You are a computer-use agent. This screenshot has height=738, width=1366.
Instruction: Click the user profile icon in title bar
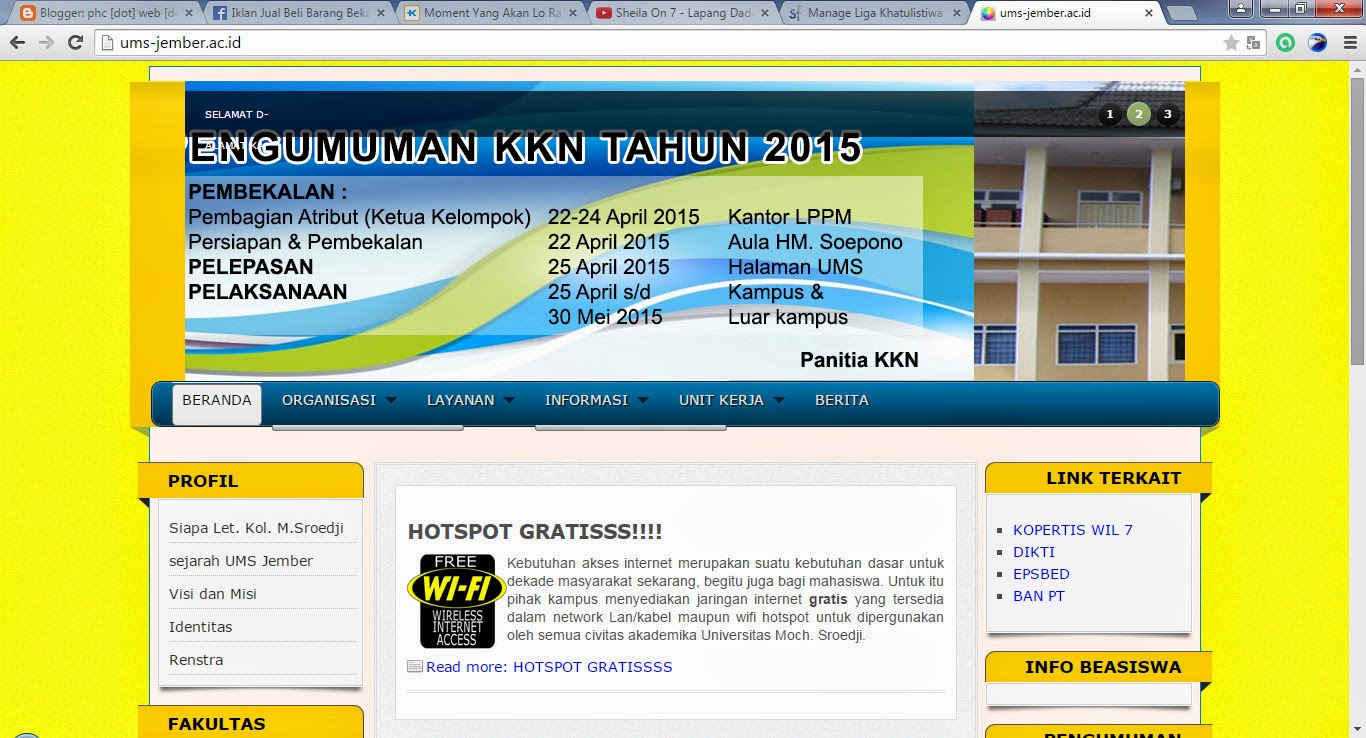coord(1242,8)
